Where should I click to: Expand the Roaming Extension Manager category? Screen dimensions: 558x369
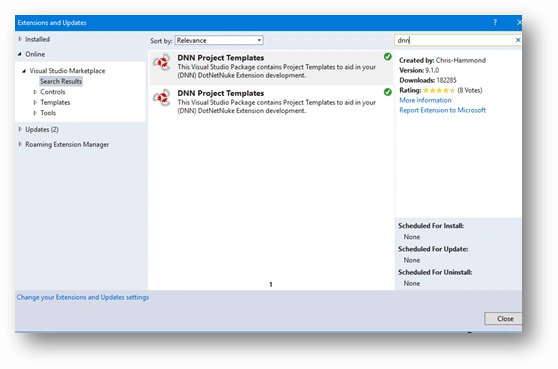tap(20, 144)
